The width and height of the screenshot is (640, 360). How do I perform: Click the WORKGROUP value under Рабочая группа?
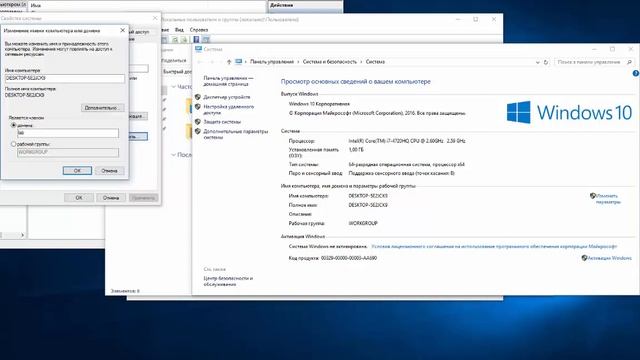[x=363, y=223]
